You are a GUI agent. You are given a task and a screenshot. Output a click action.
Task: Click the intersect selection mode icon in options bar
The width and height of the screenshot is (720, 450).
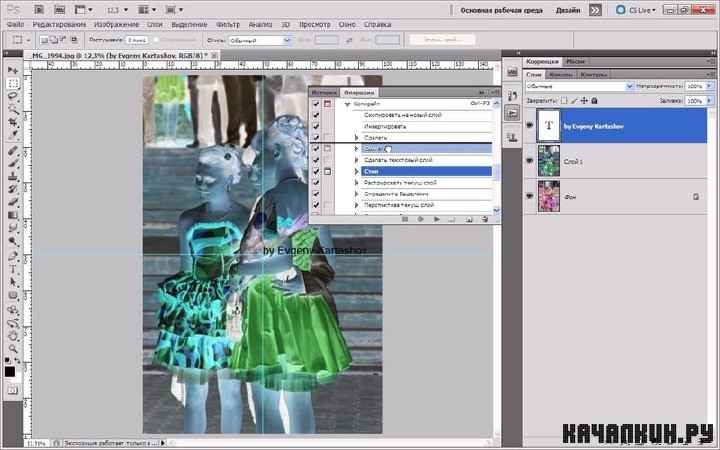tap(74, 40)
